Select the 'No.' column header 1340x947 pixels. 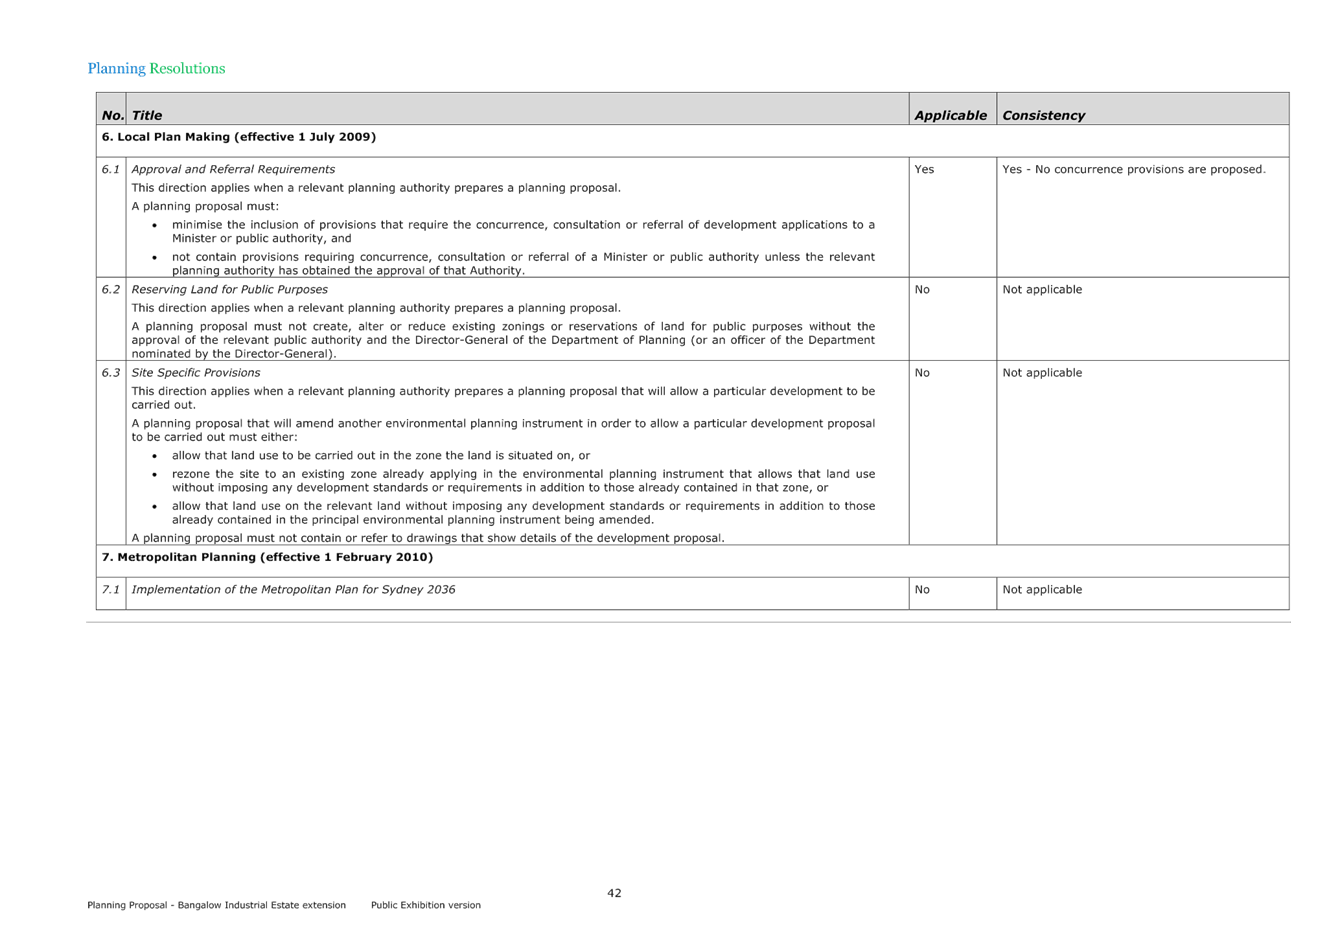pos(112,115)
